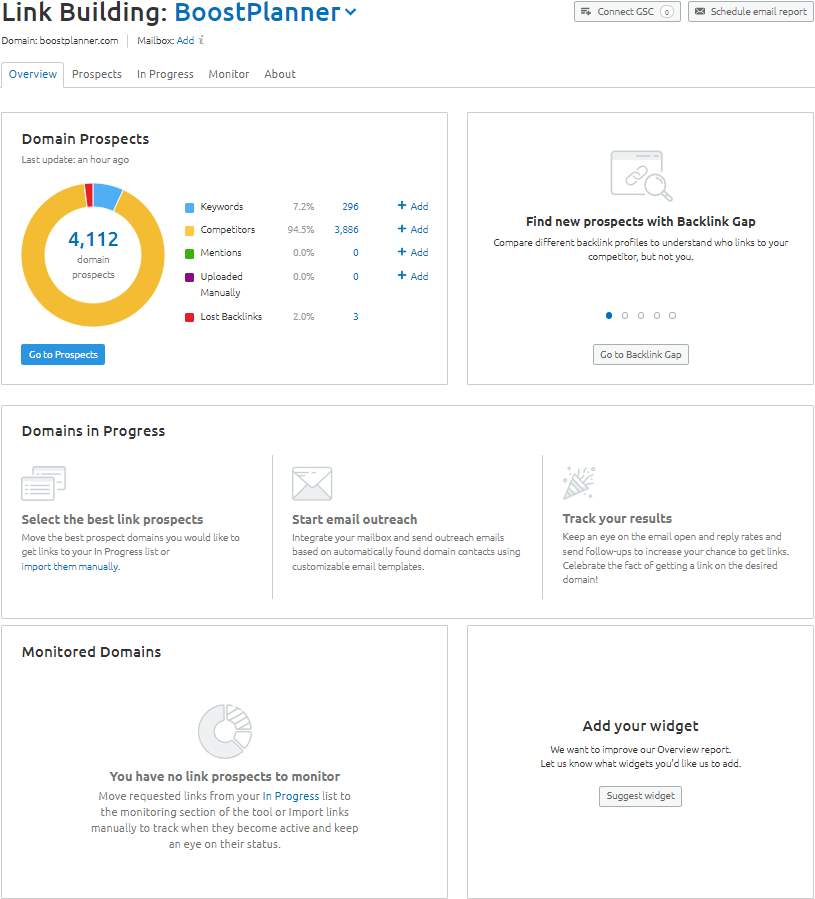This screenshot has width=815, height=899.
Task: Click the red Lost Backlinks donut segment
Action: coord(89,196)
